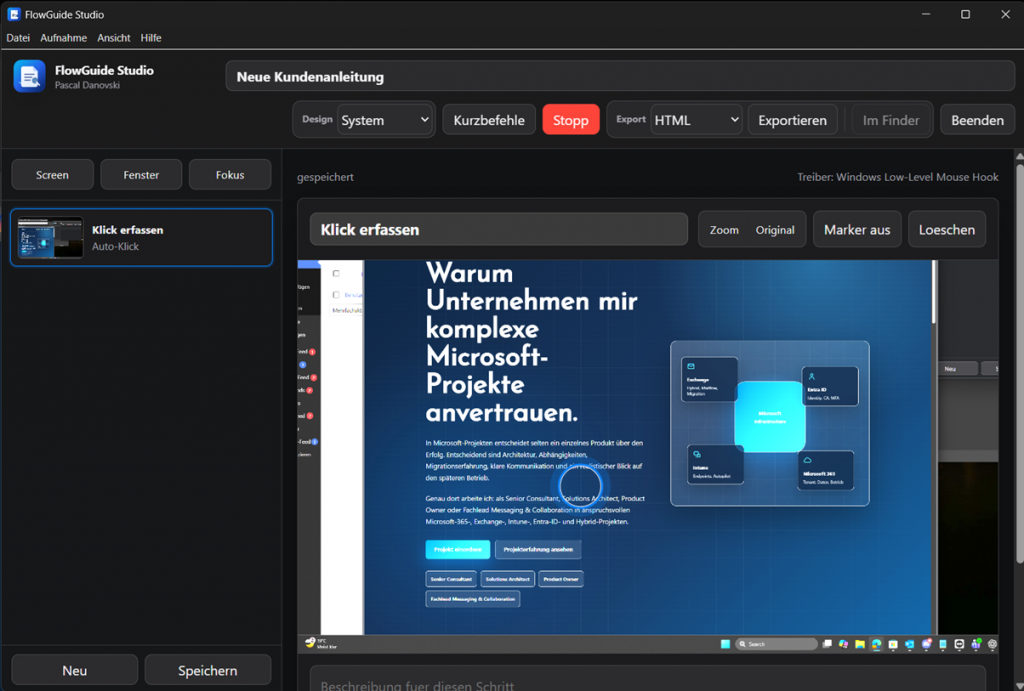
Task: Click Projekterfahrung ansehen button in capture
Action: point(537,549)
